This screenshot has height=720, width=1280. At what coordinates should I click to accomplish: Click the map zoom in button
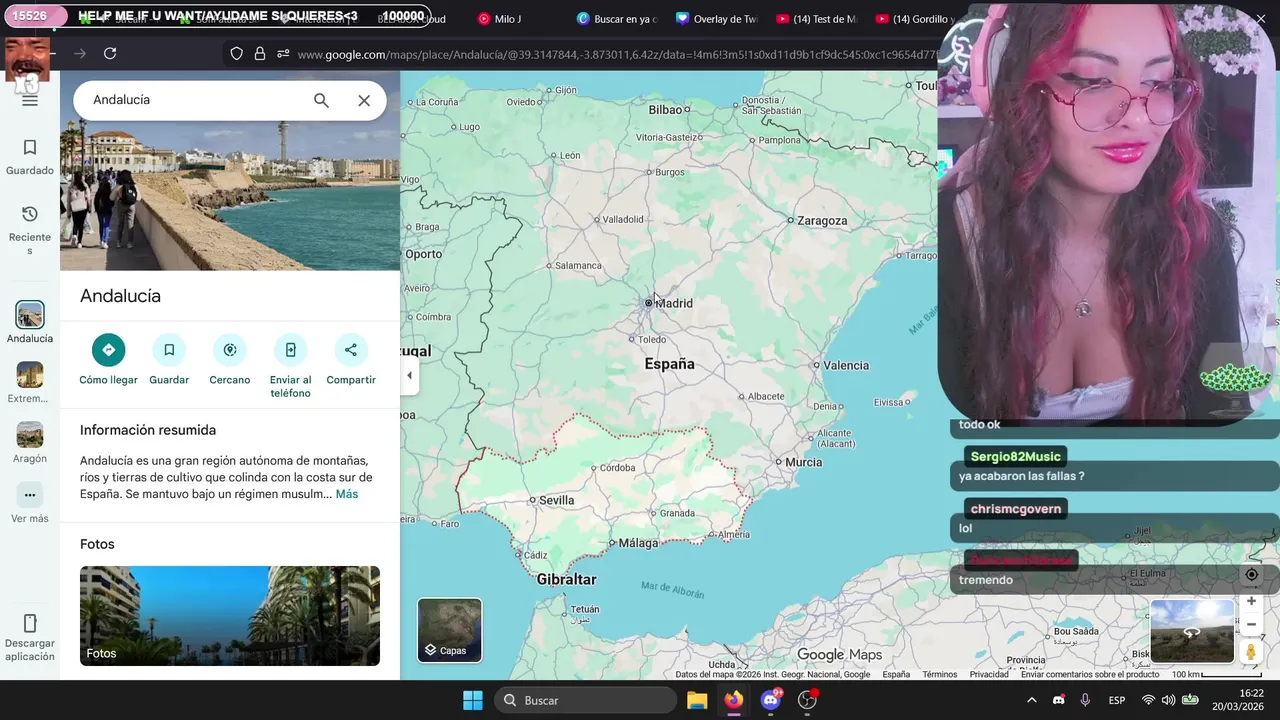1251,601
